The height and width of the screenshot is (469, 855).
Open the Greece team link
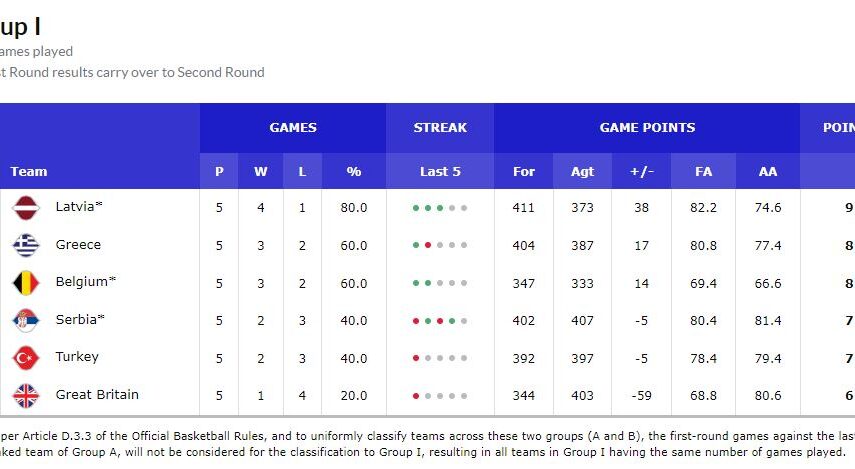tap(78, 245)
